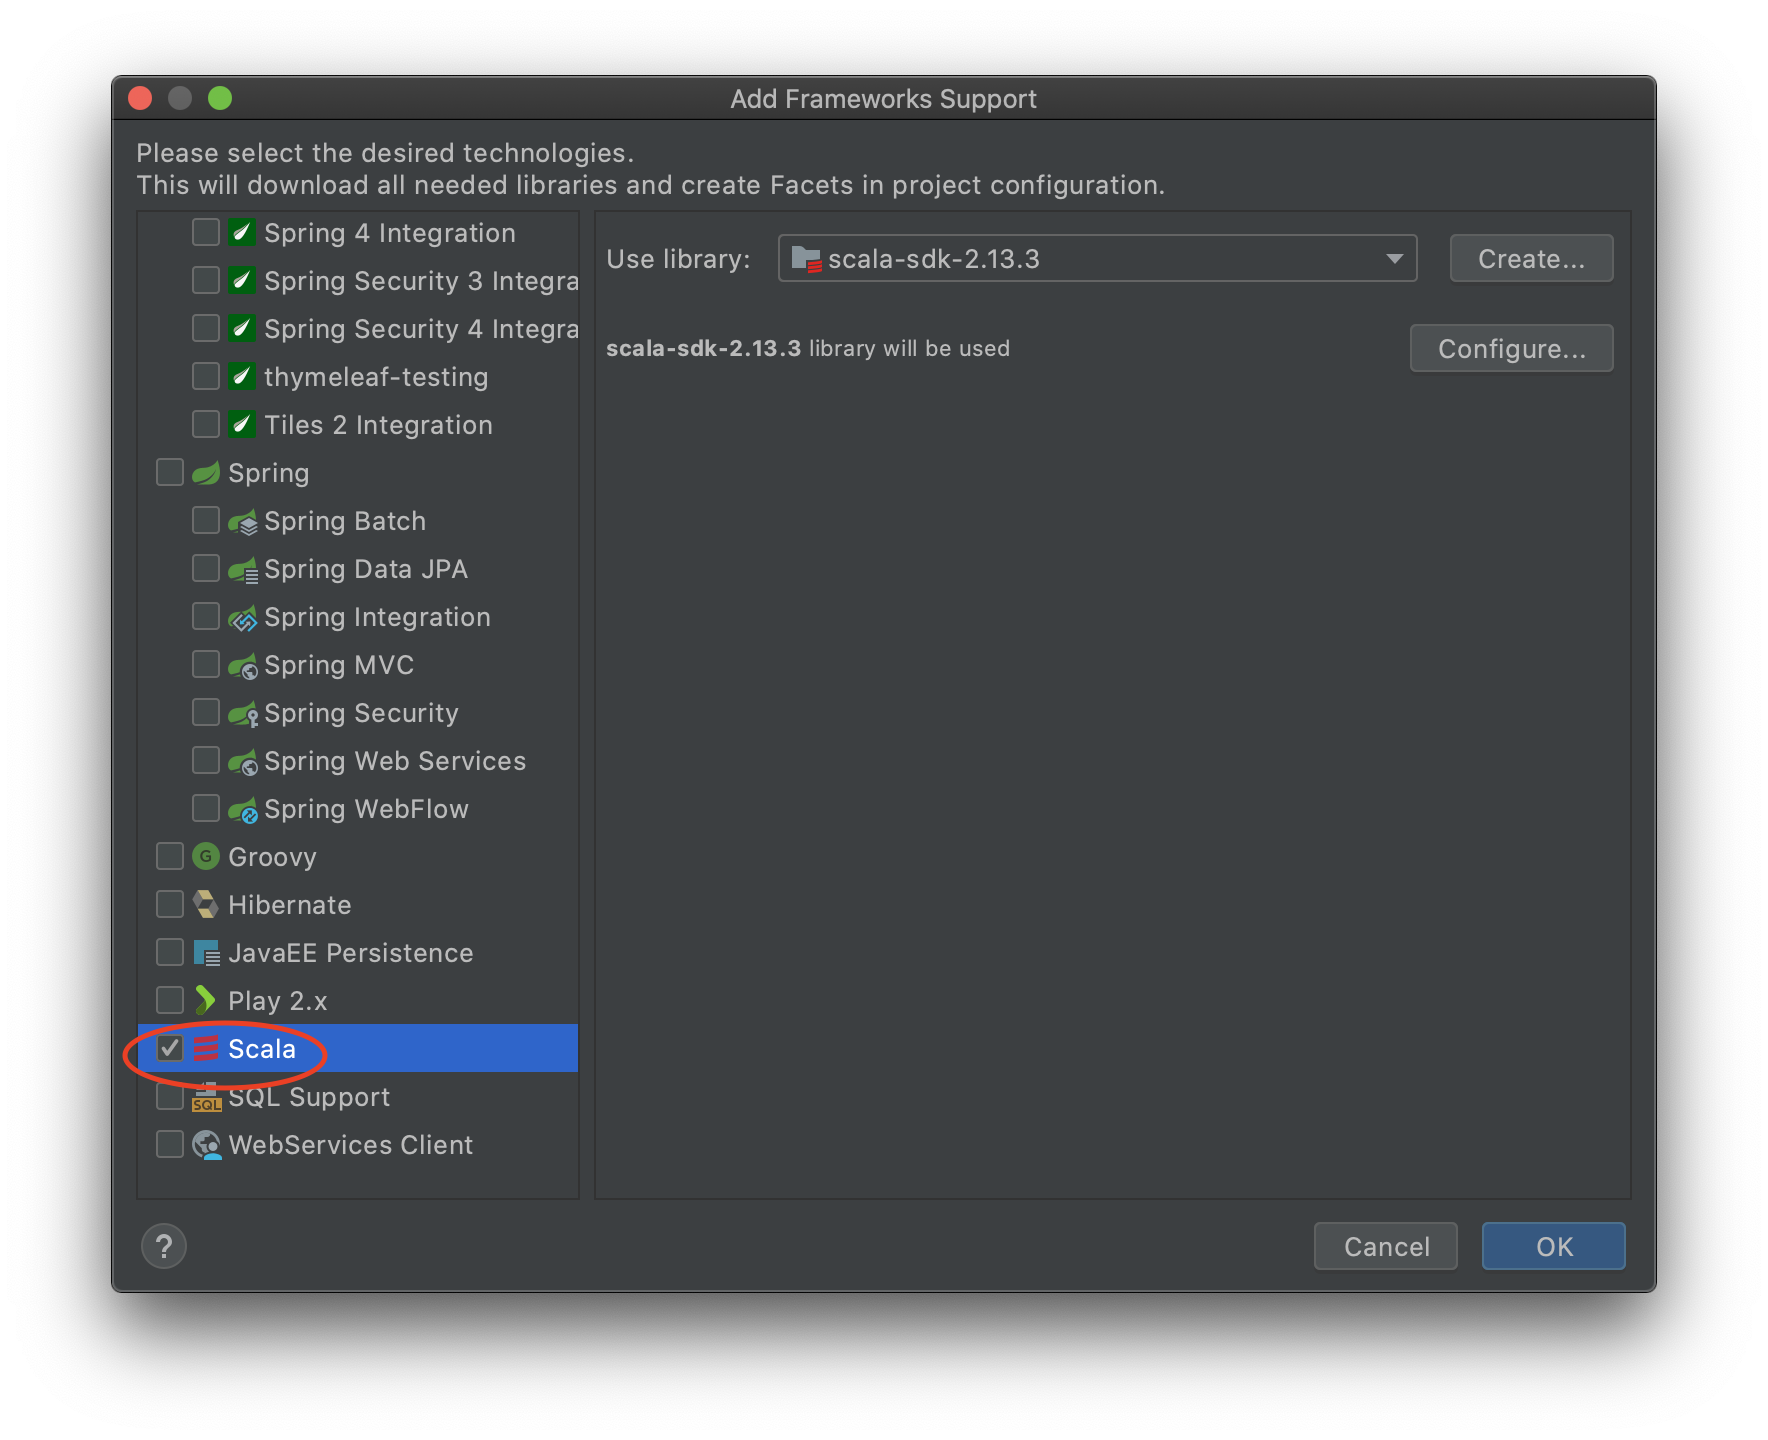This screenshot has width=1768, height=1440.
Task: Click the Spring MVC icon
Action: point(242,666)
